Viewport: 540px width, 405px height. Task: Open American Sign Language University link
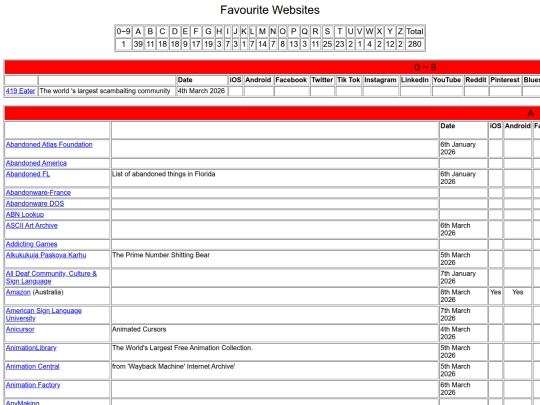pos(44,315)
